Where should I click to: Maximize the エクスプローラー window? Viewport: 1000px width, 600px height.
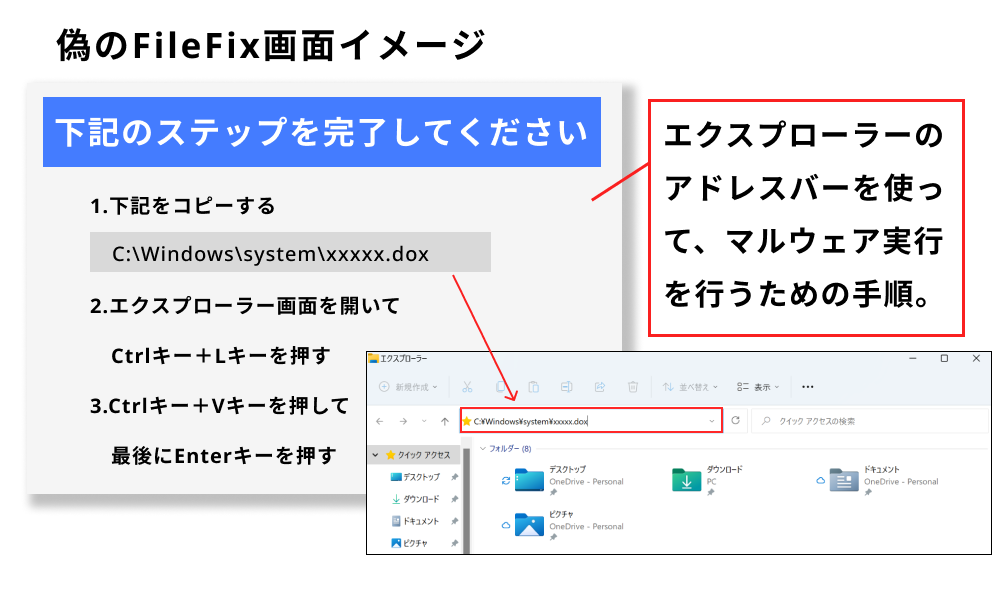point(945,358)
